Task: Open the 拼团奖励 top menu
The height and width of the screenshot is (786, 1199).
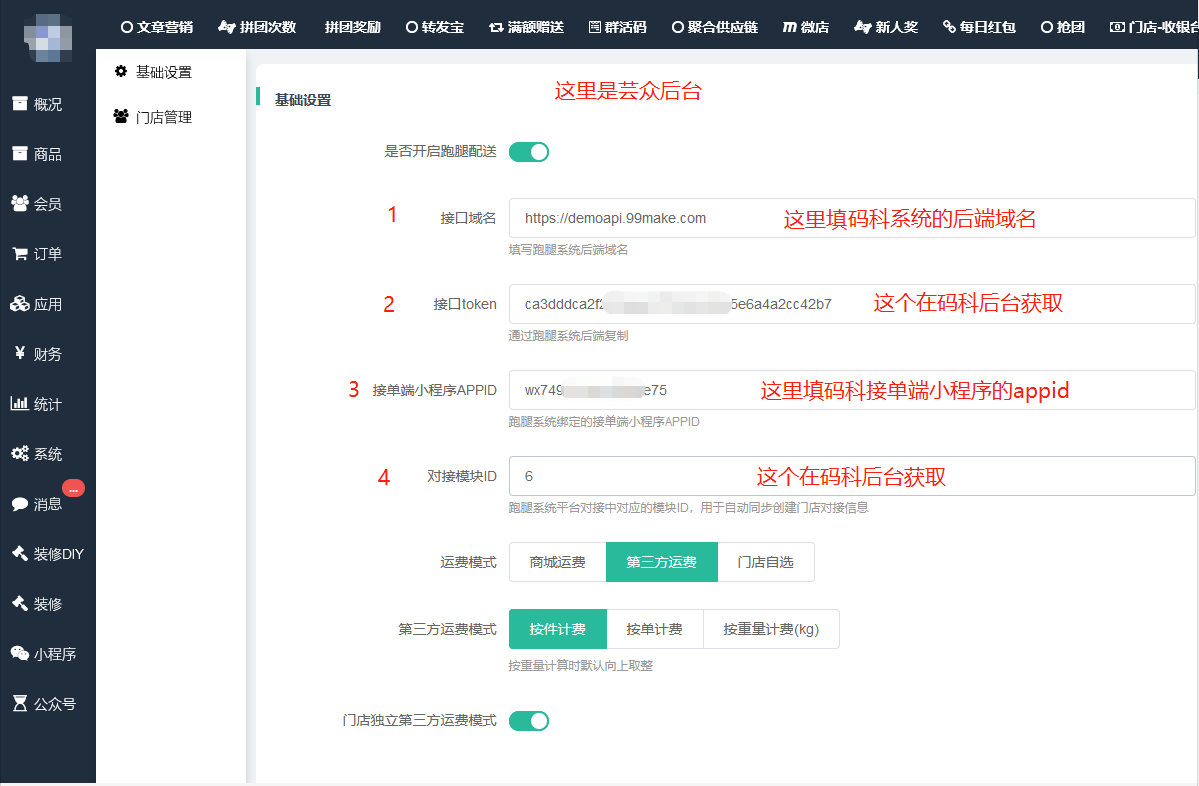Action: point(353,27)
